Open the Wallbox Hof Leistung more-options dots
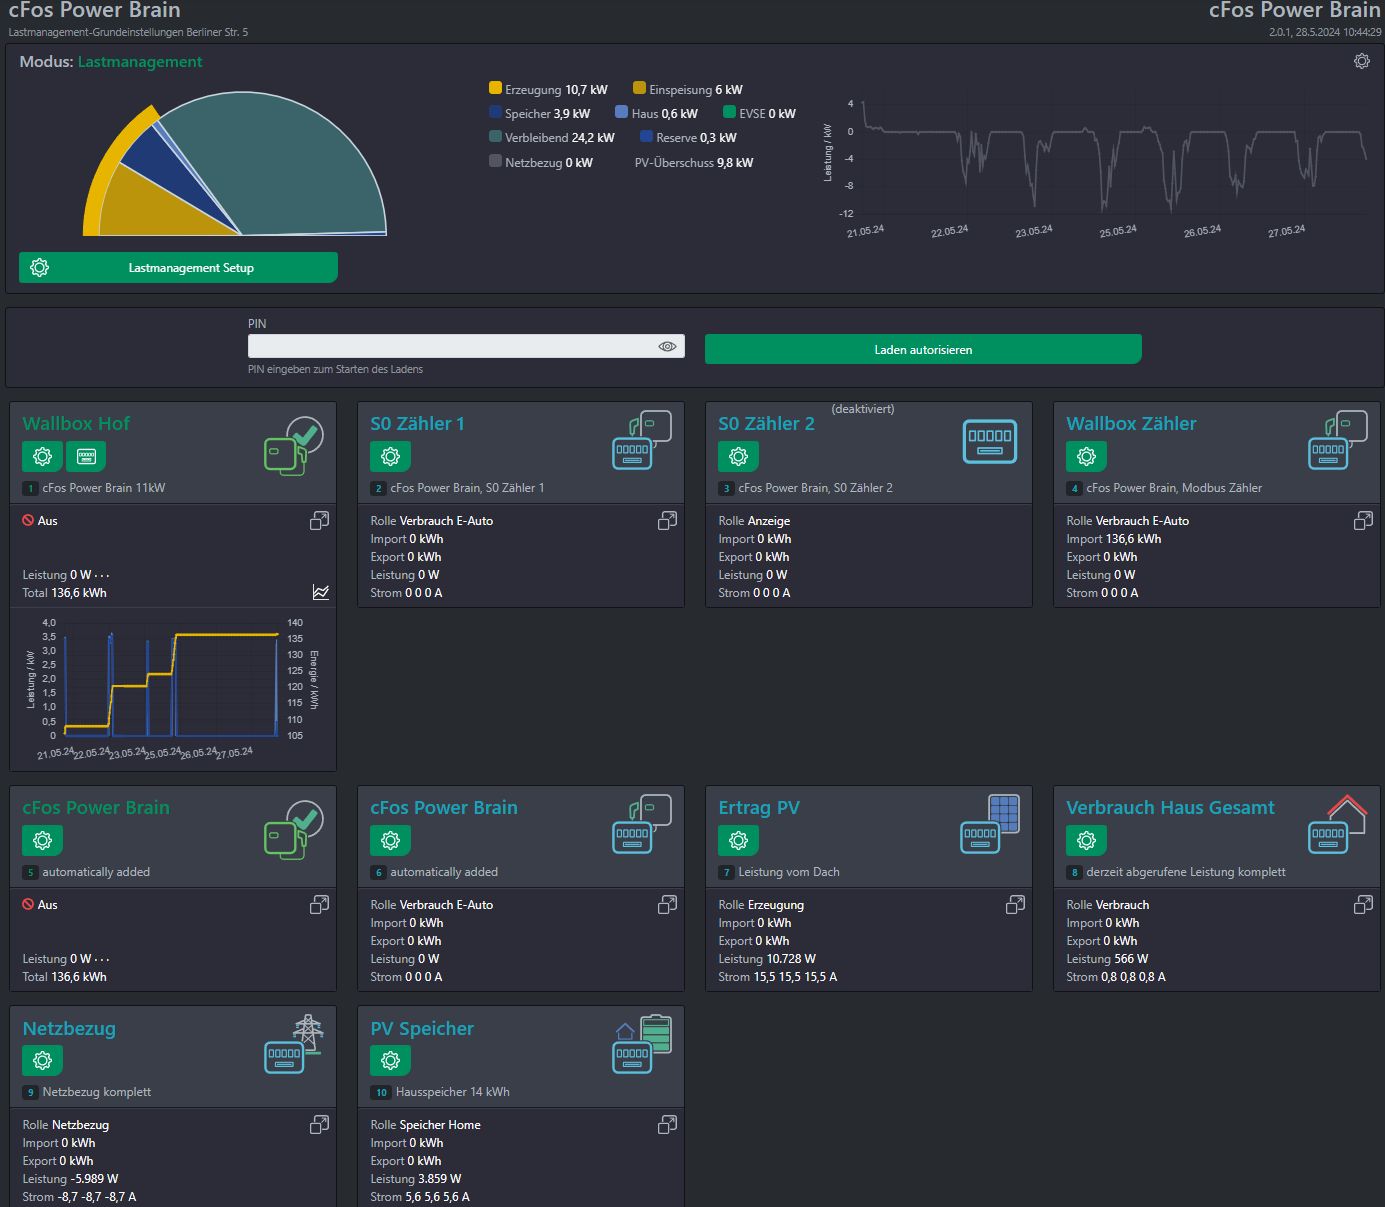The width and height of the screenshot is (1385, 1207). [102, 575]
